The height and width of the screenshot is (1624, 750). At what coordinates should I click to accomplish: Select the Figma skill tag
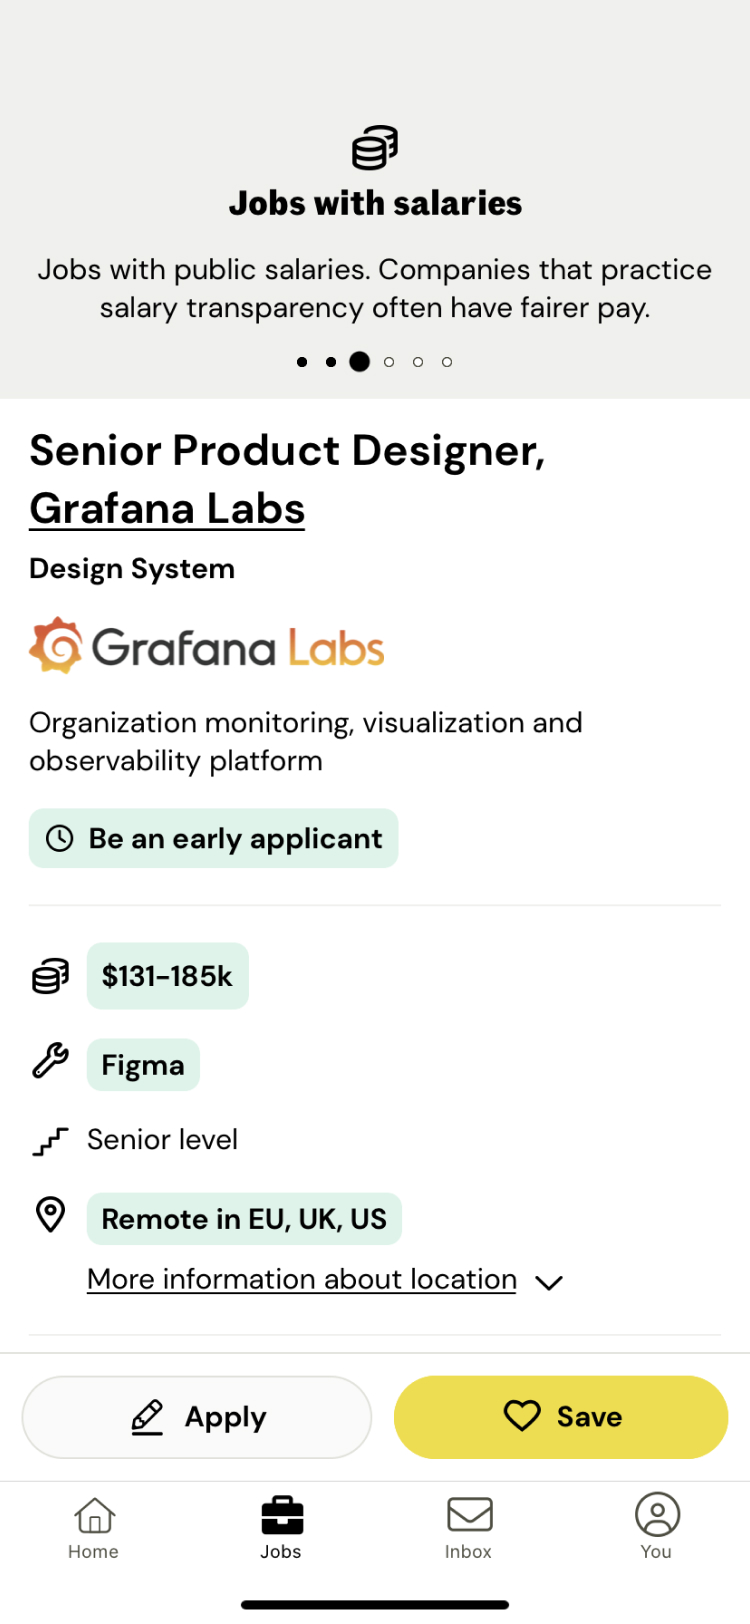coord(143,1065)
